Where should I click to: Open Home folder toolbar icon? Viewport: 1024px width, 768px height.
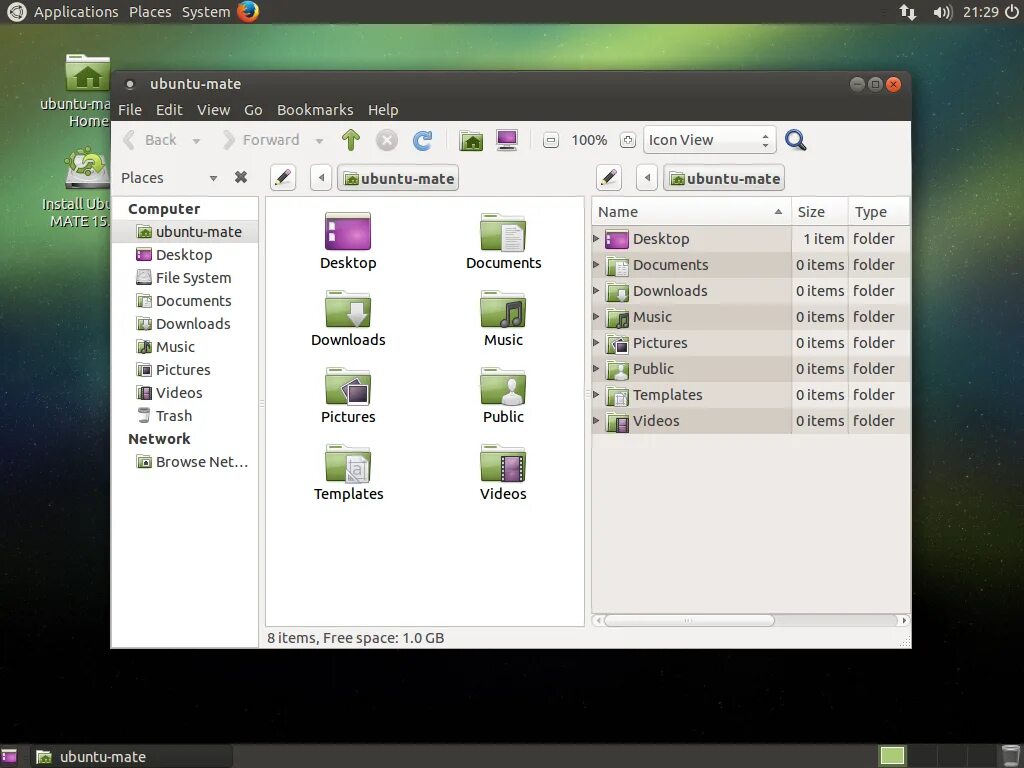tap(471, 140)
